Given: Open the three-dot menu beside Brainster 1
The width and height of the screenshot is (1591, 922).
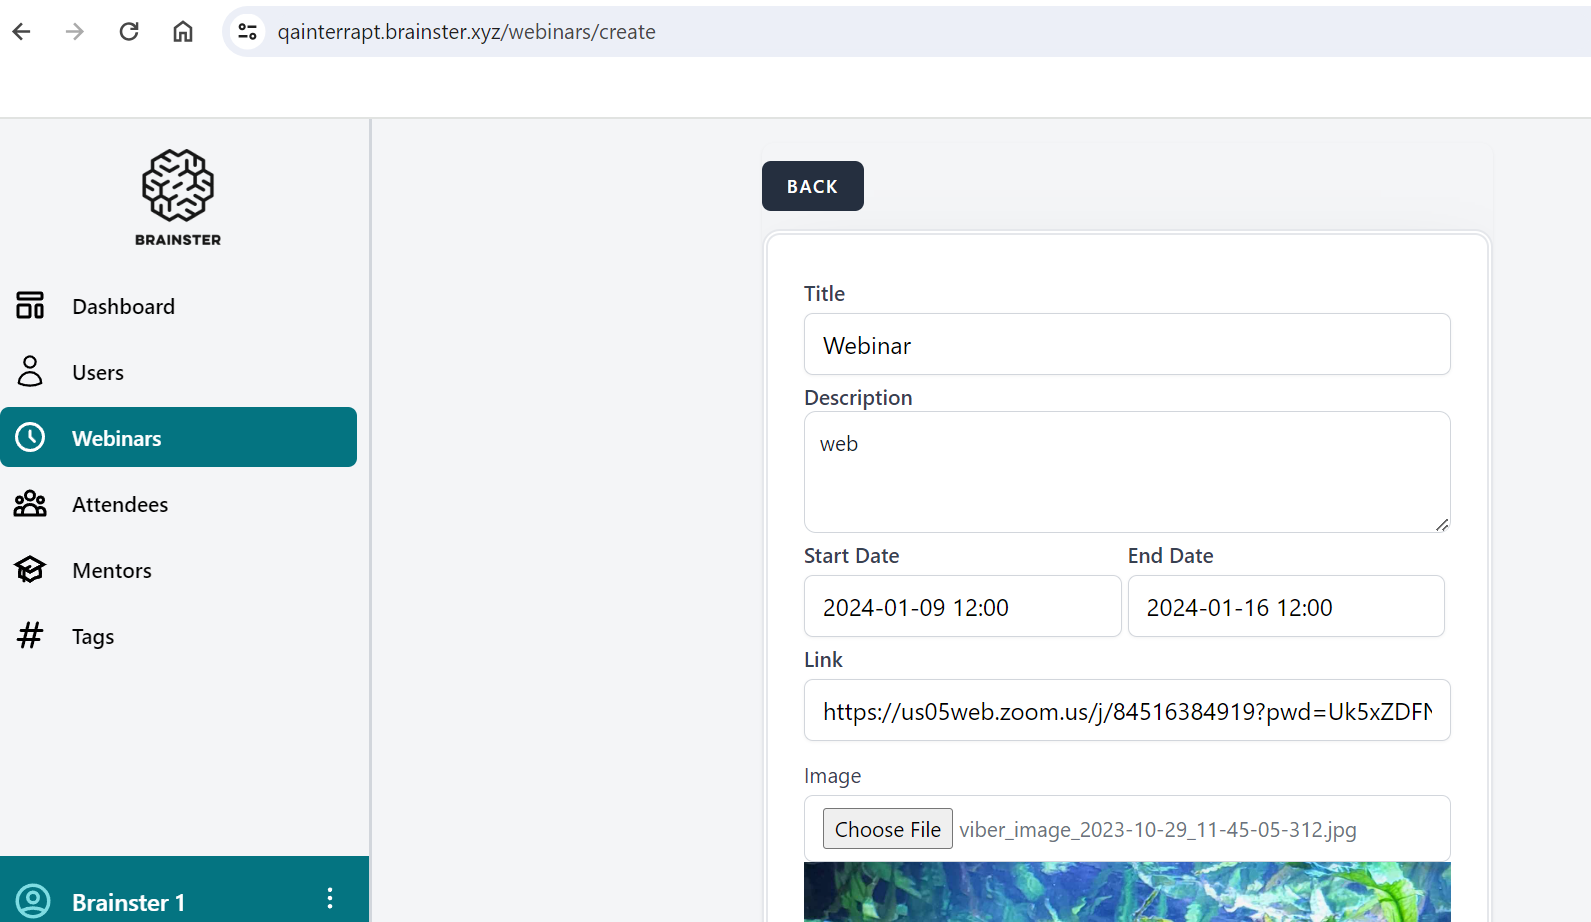Looking at the screenshot, I should coord(330,899).
